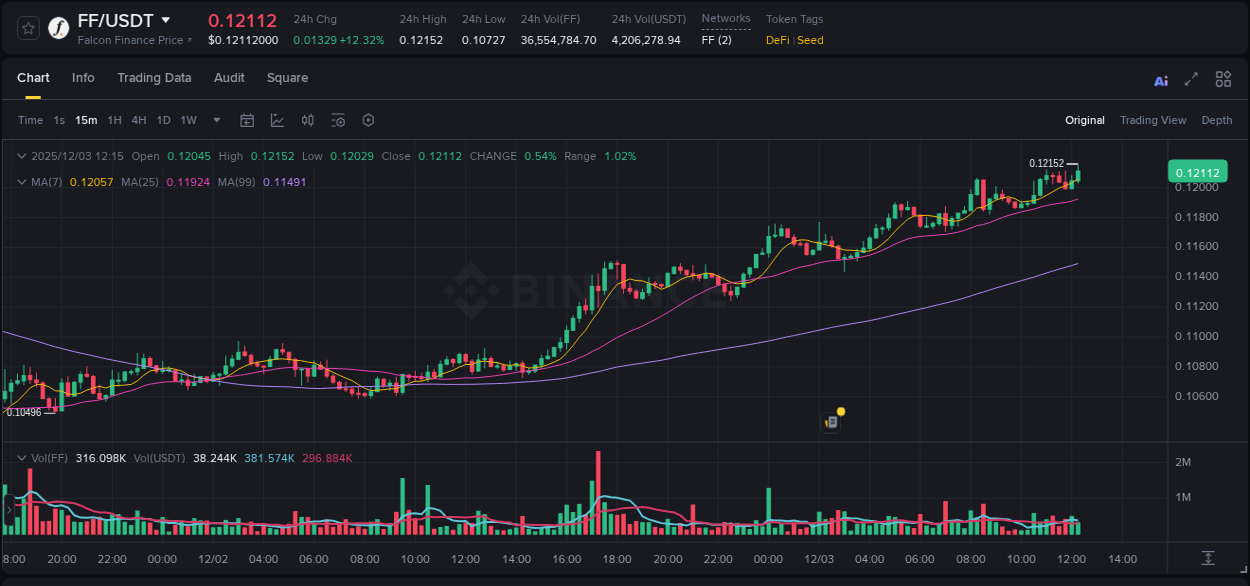Open the chart settings gear
Image resolution: width=1250 pixels, height=586 pixels.
(368, 119)
